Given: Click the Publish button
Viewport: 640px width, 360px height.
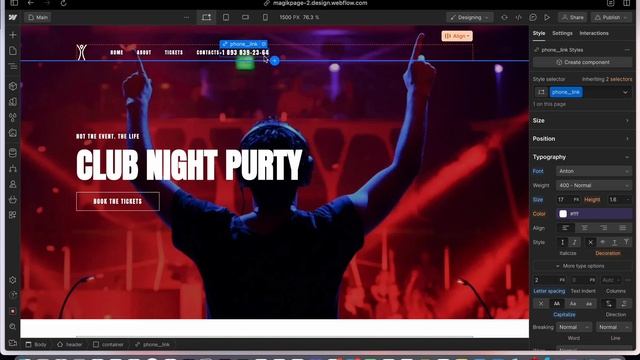Looking at the screenshot, I should (x=611, y=17).
